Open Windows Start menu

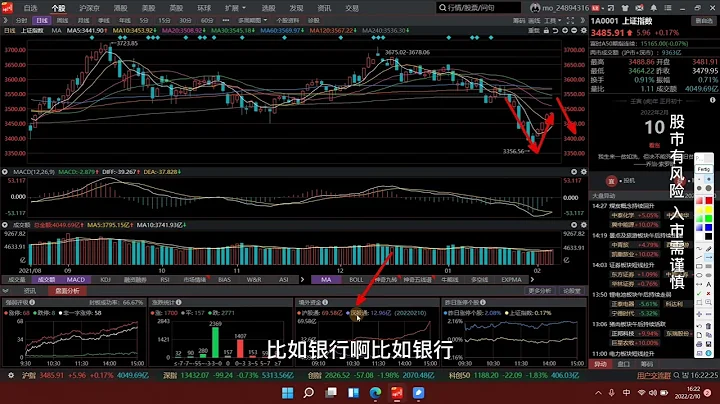point(287,393)
